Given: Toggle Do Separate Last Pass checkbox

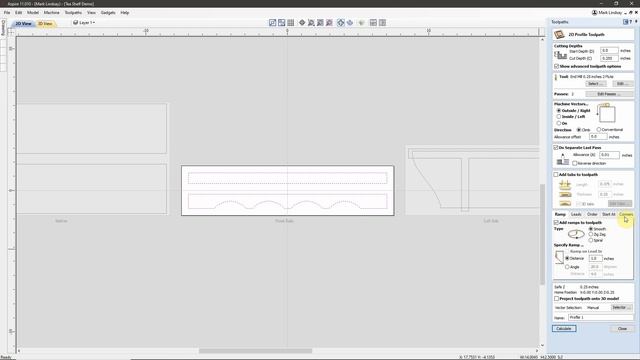Looking at the screenshot, I should pyautogui.click(x=556, y=148).
